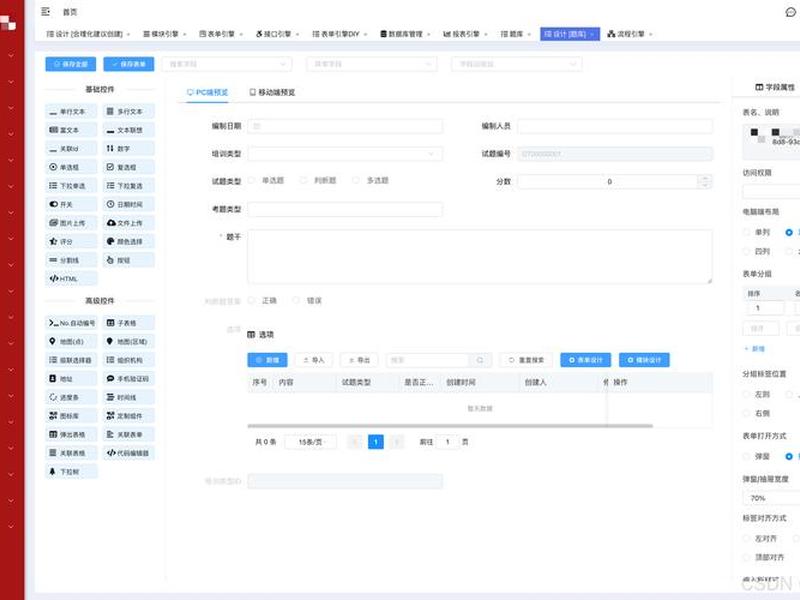Pick the 评分 rating control

pos(71,241)
